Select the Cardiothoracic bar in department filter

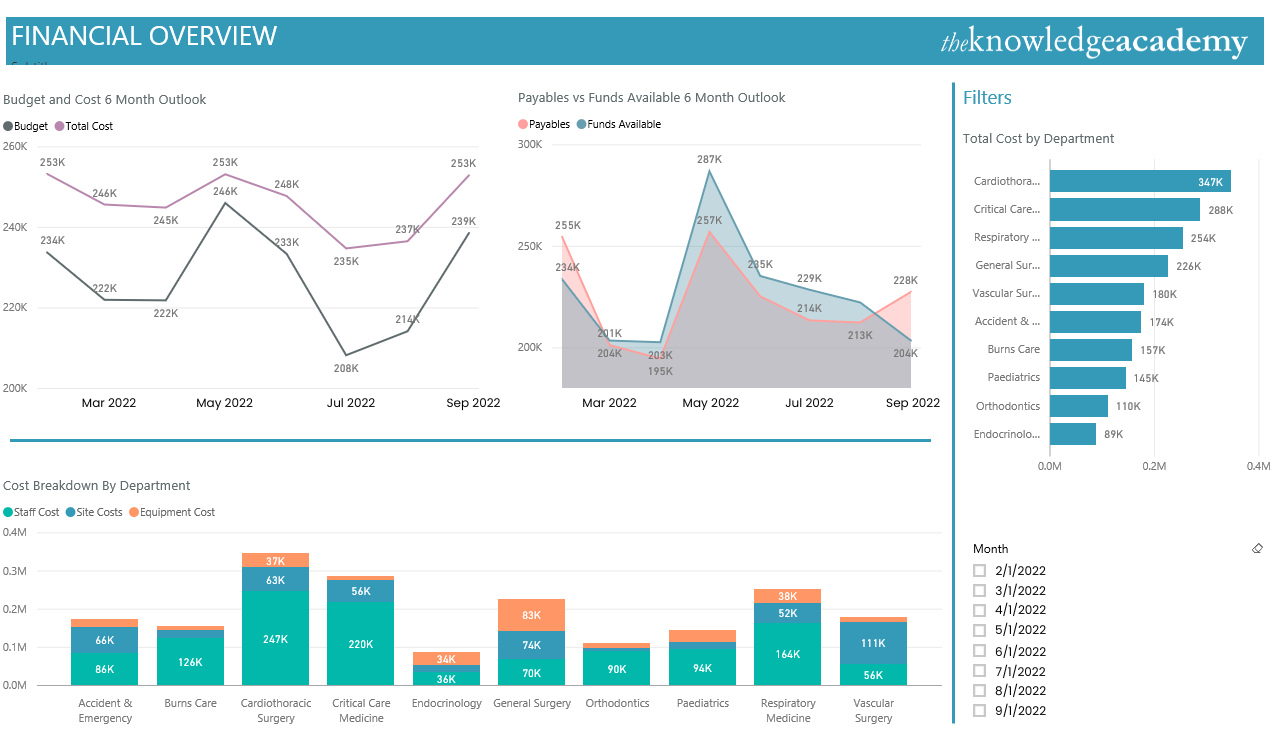pos(1140,181)
